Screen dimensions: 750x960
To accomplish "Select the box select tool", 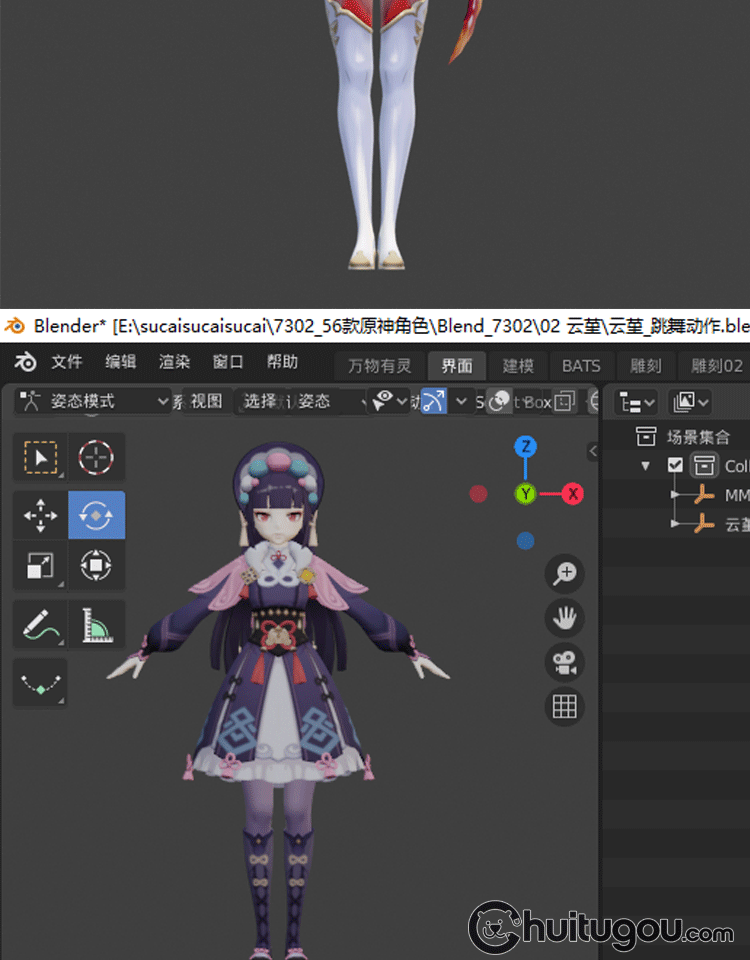I will coord(41,457).
